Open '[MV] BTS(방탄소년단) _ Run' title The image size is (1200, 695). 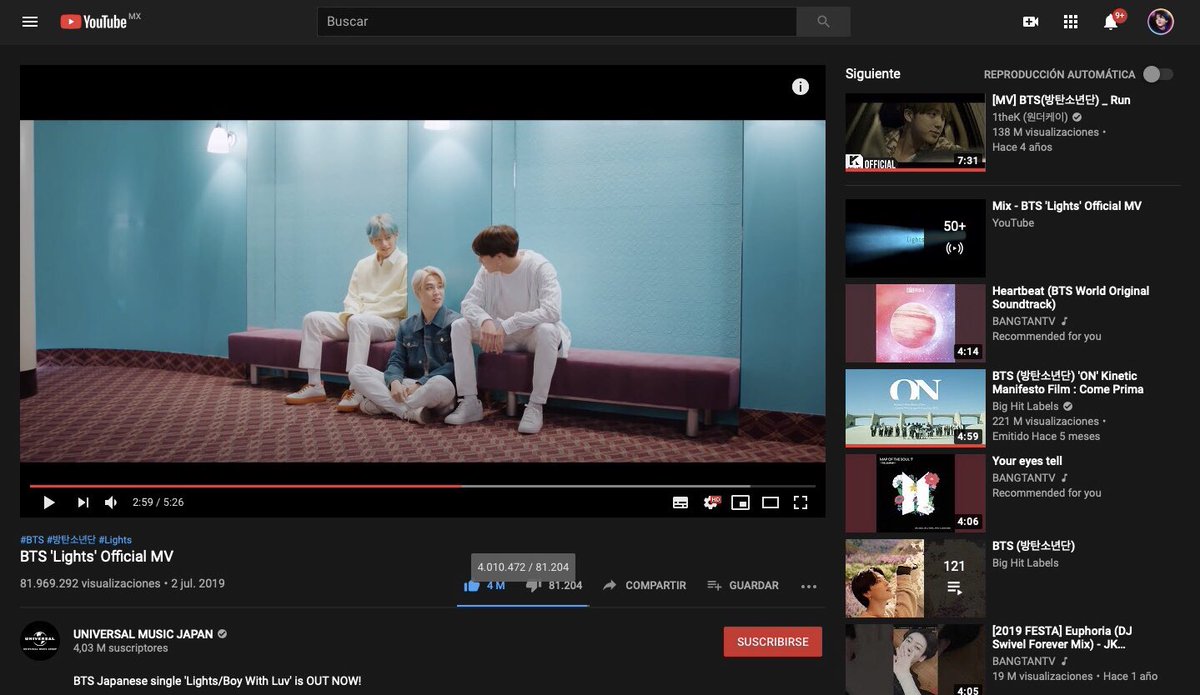tap(1061, 100)
